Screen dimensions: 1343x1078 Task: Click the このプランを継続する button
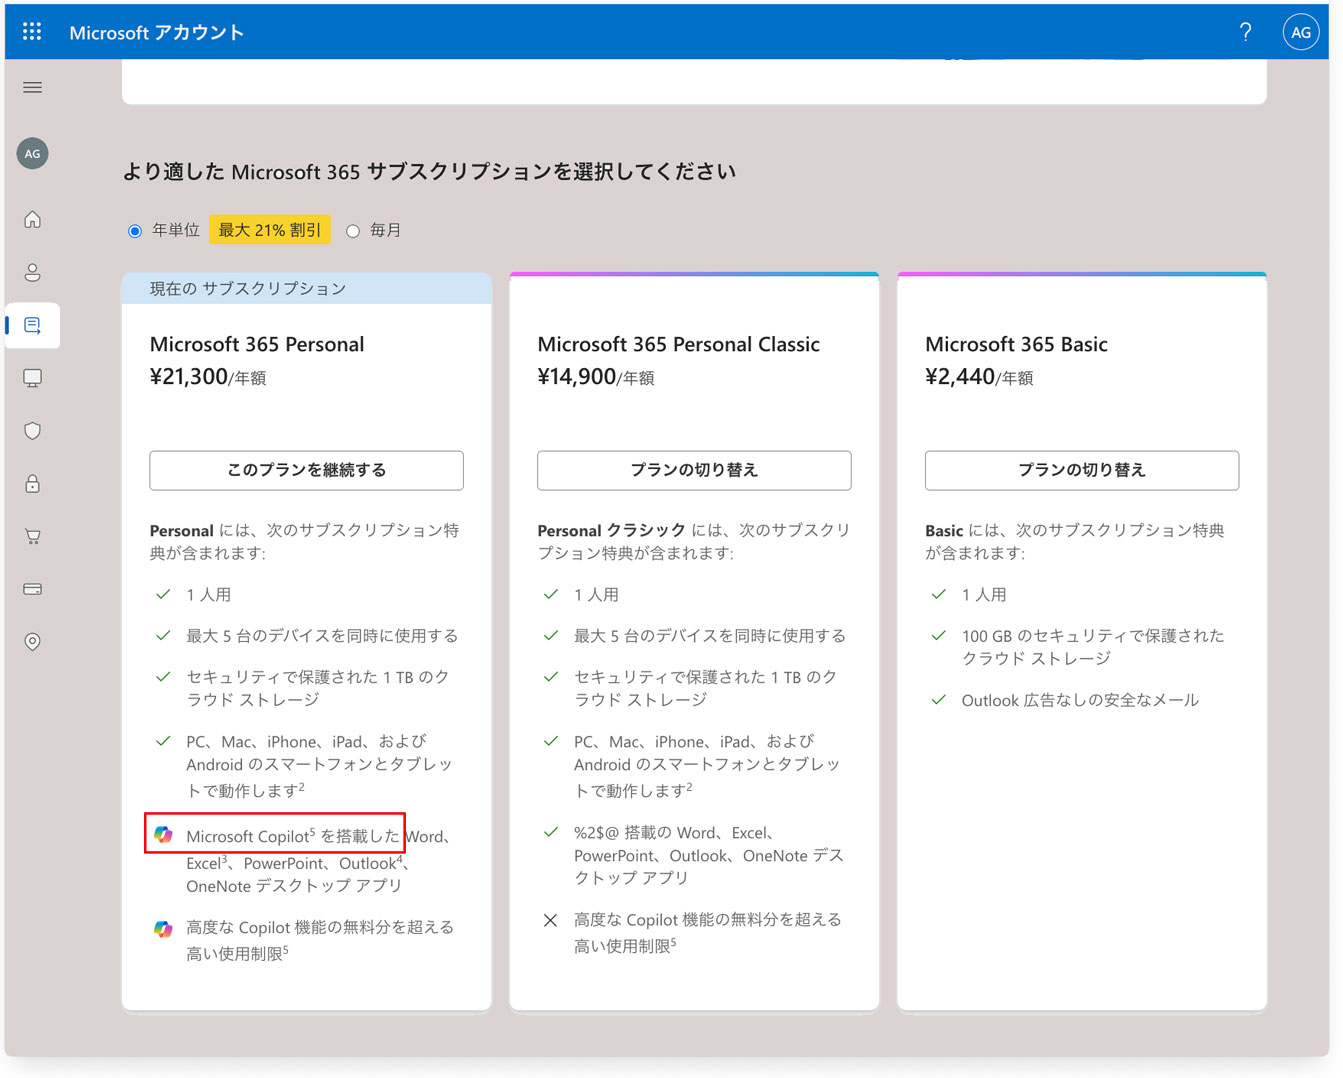306,470
